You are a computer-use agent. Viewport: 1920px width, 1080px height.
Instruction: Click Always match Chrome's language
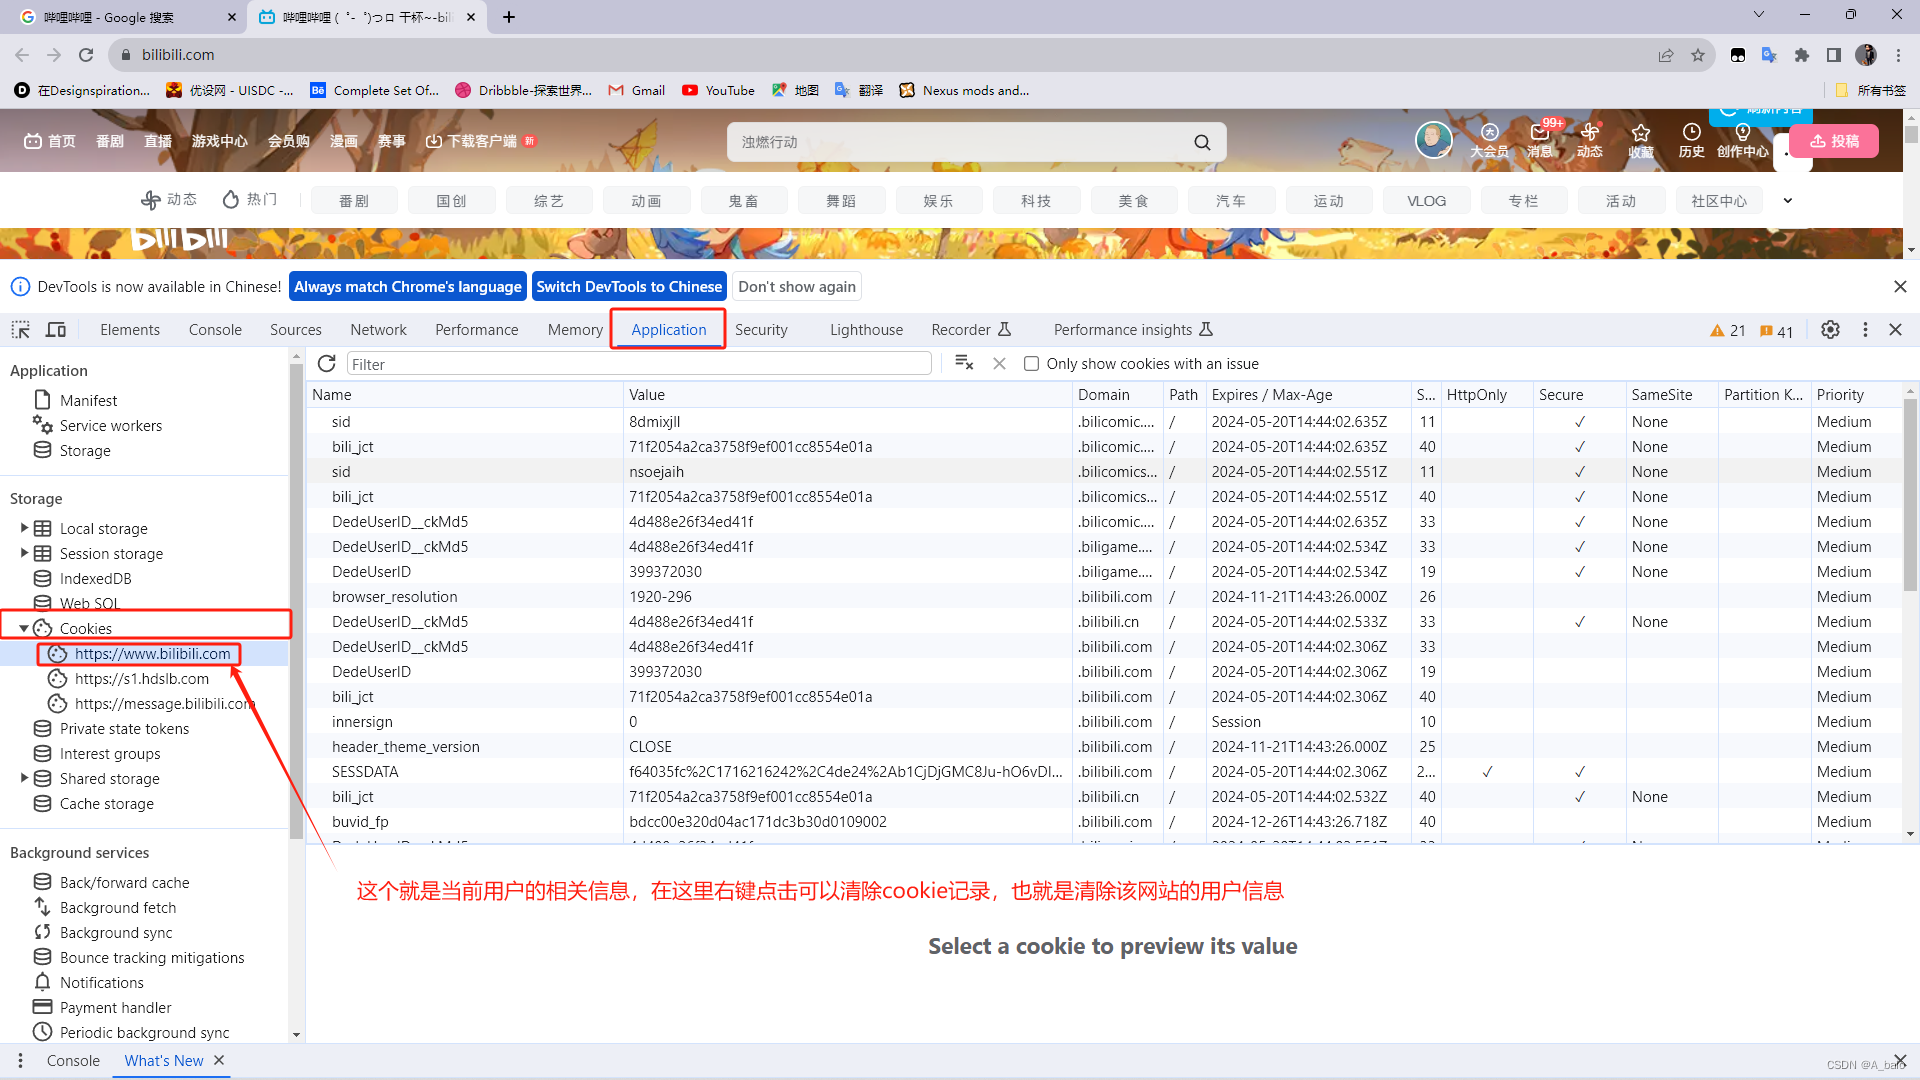[408, 287]
